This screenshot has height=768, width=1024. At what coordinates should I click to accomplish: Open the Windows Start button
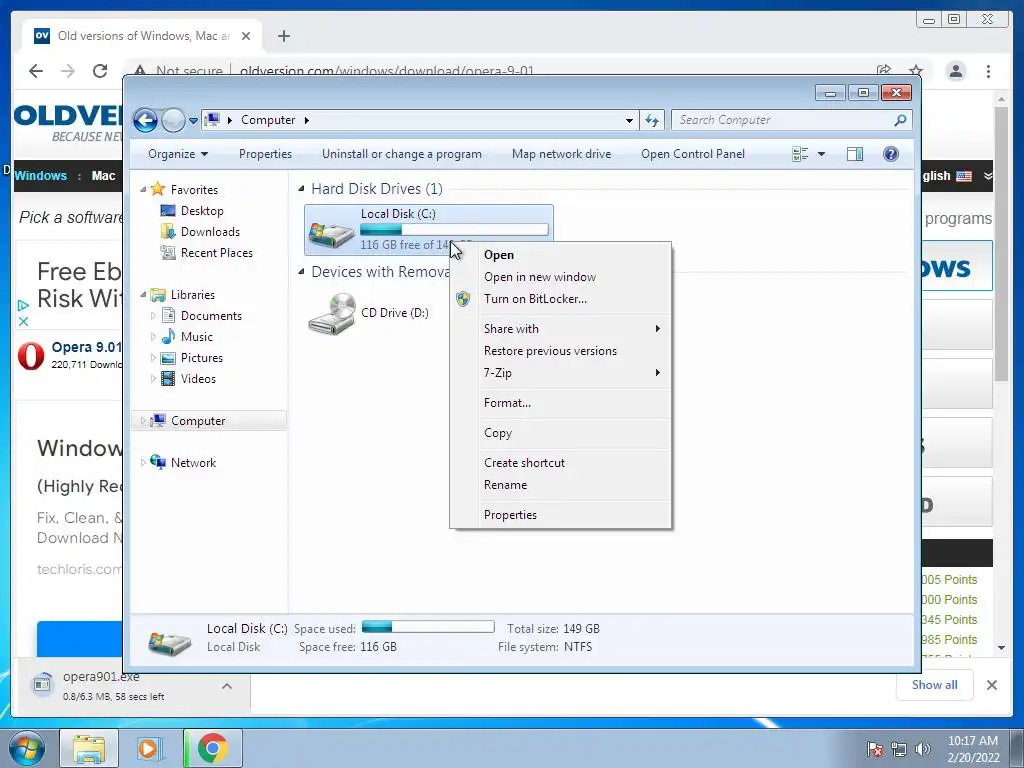point(25,748)
